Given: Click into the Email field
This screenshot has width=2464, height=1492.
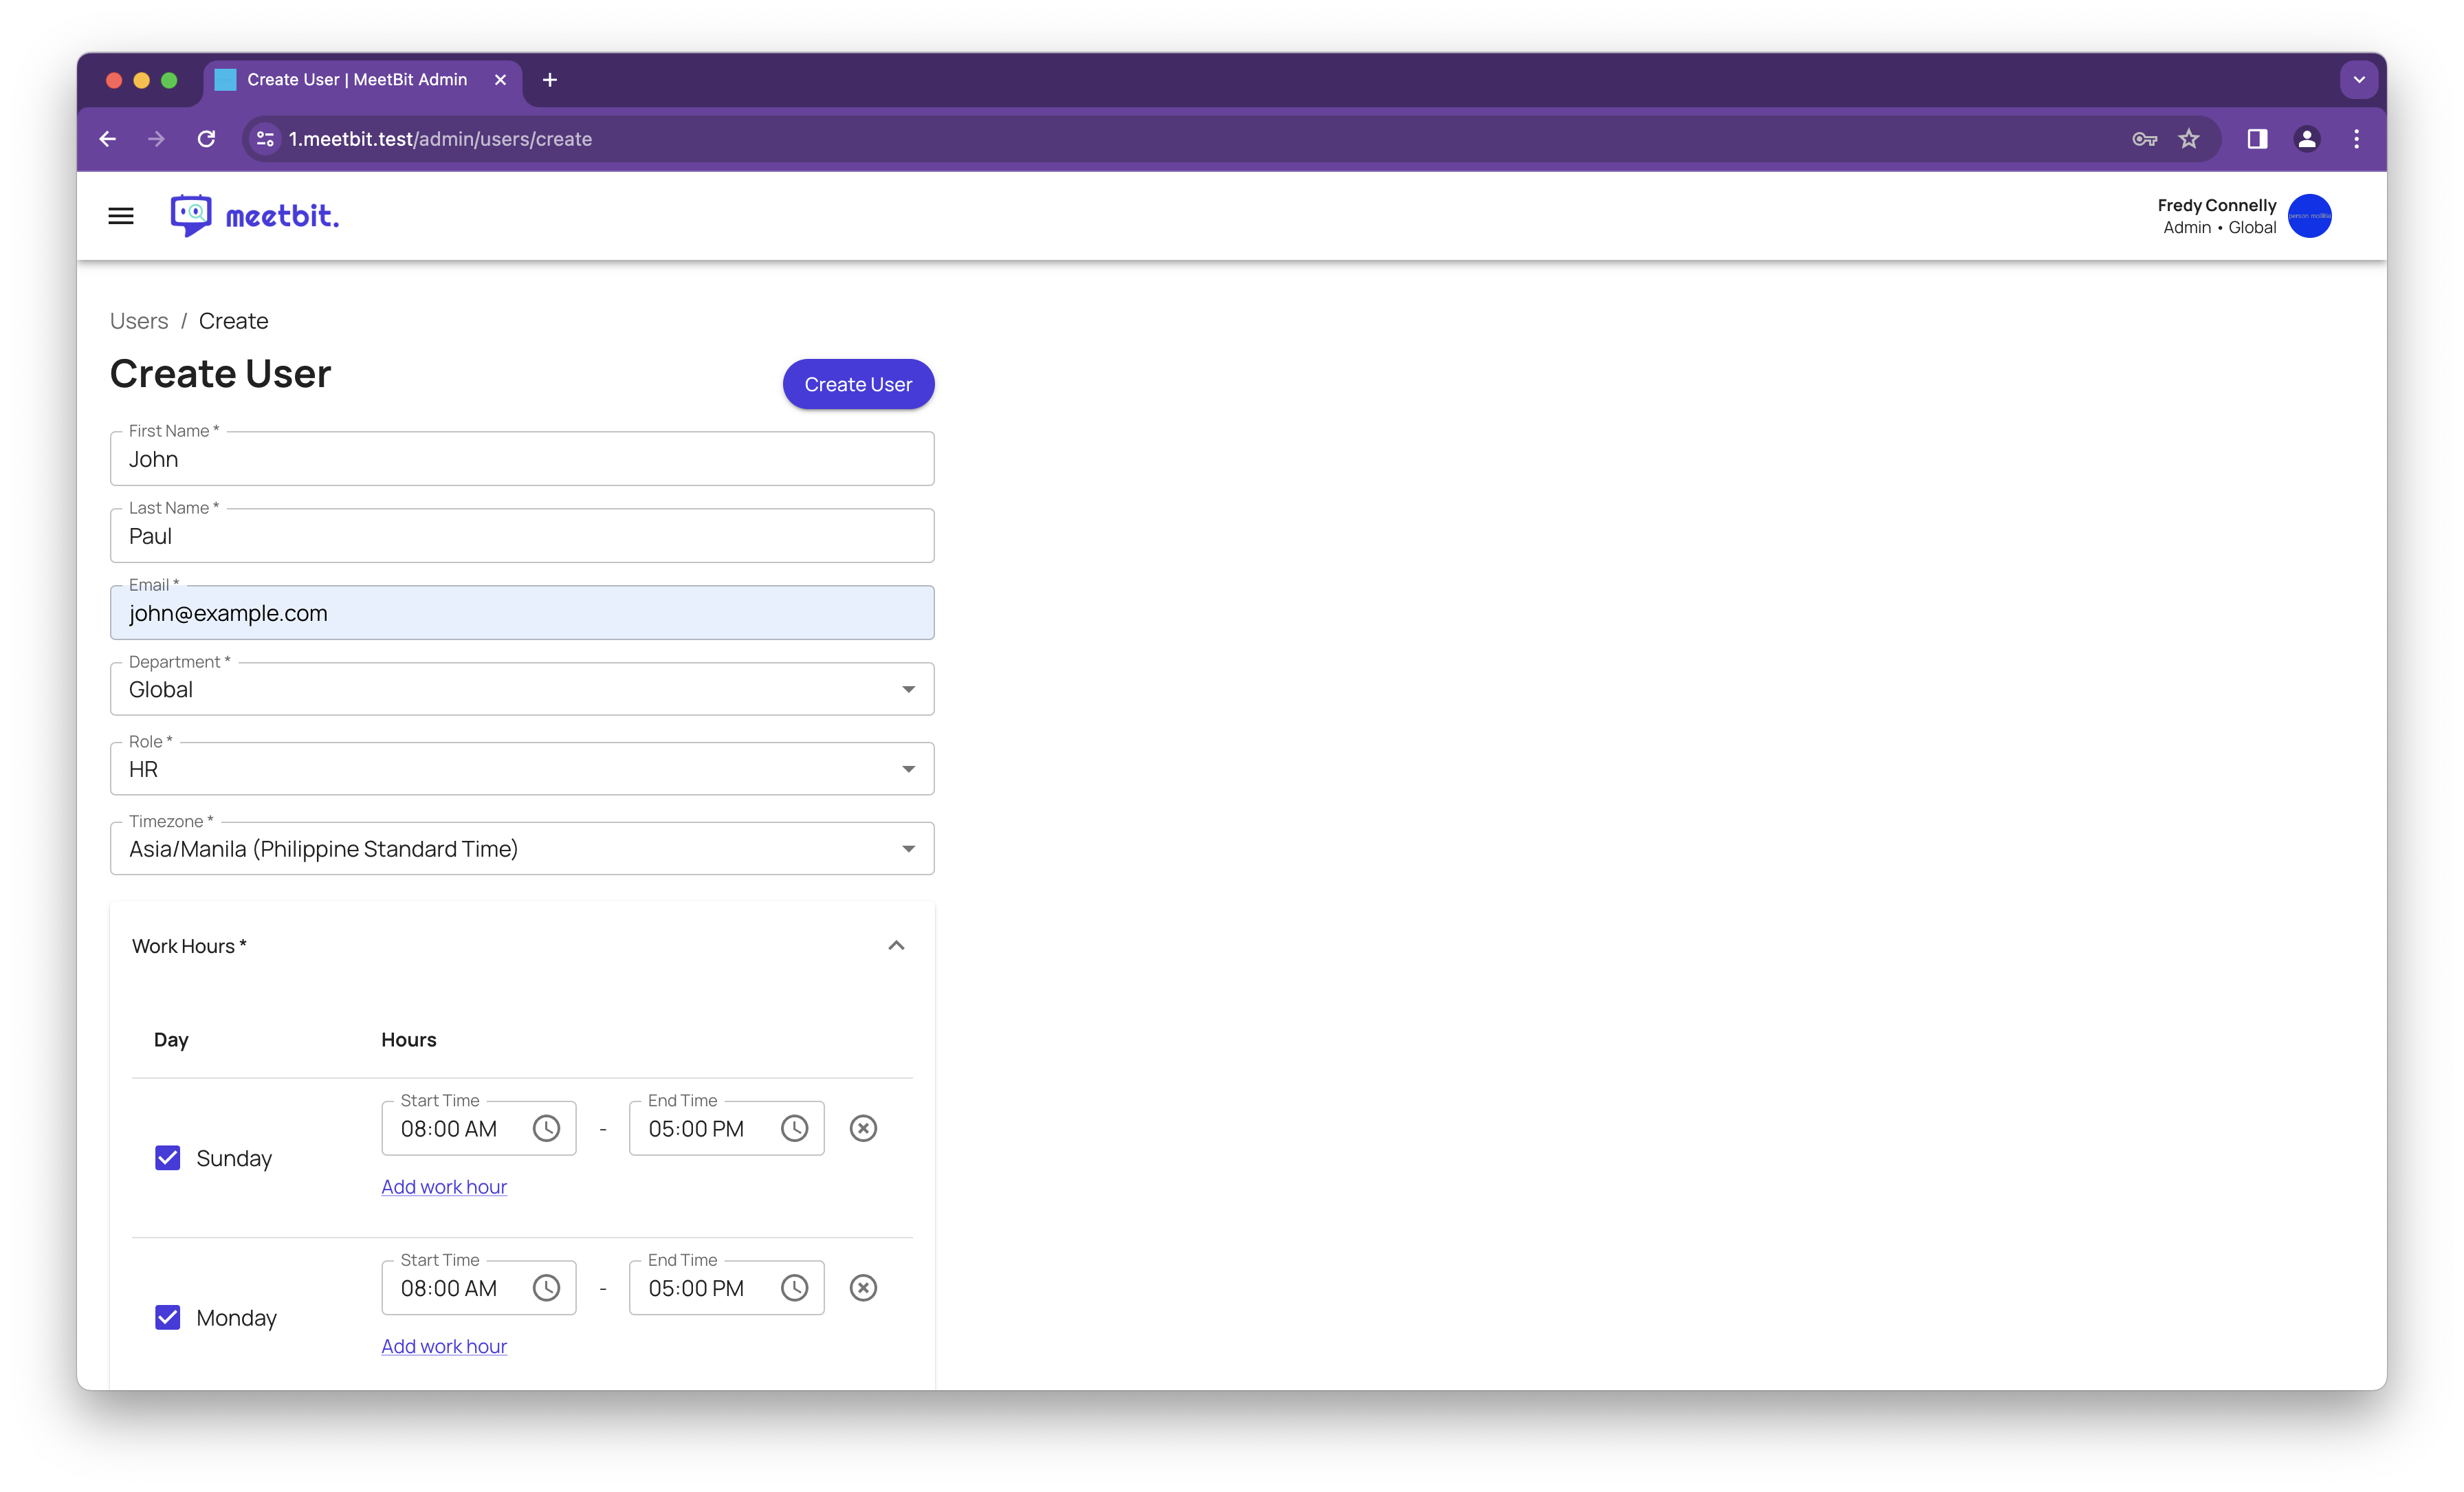Looking at the screenshot, I should pos(522,613).
